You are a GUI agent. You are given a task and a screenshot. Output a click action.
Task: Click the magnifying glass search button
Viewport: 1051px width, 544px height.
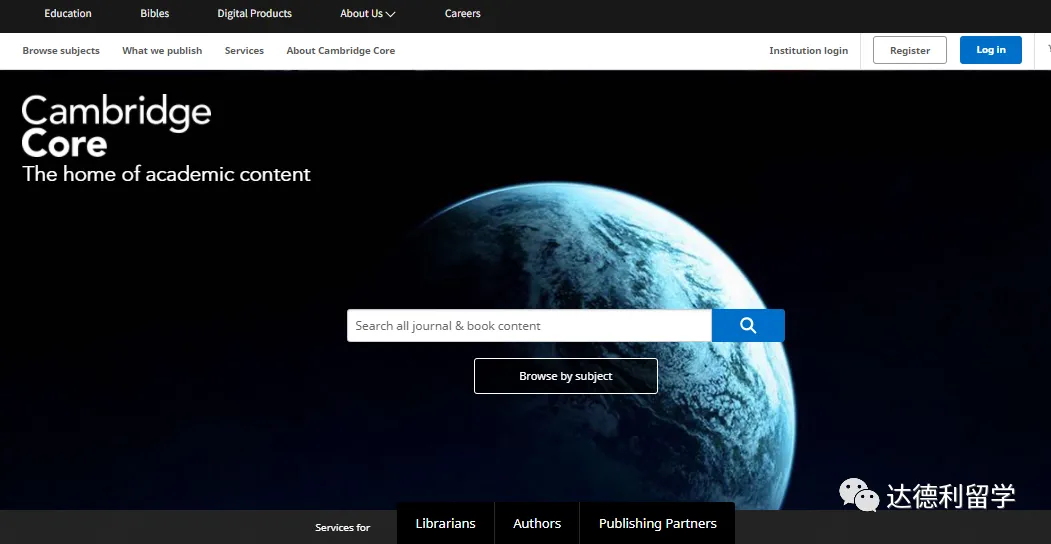pos(748,326)
